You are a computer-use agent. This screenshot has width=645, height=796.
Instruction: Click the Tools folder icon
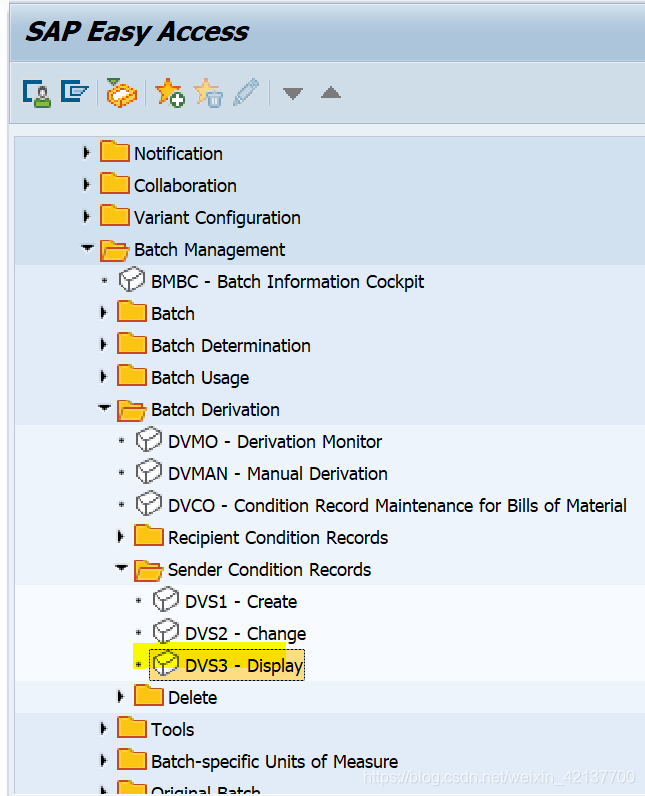coord(132,727)
